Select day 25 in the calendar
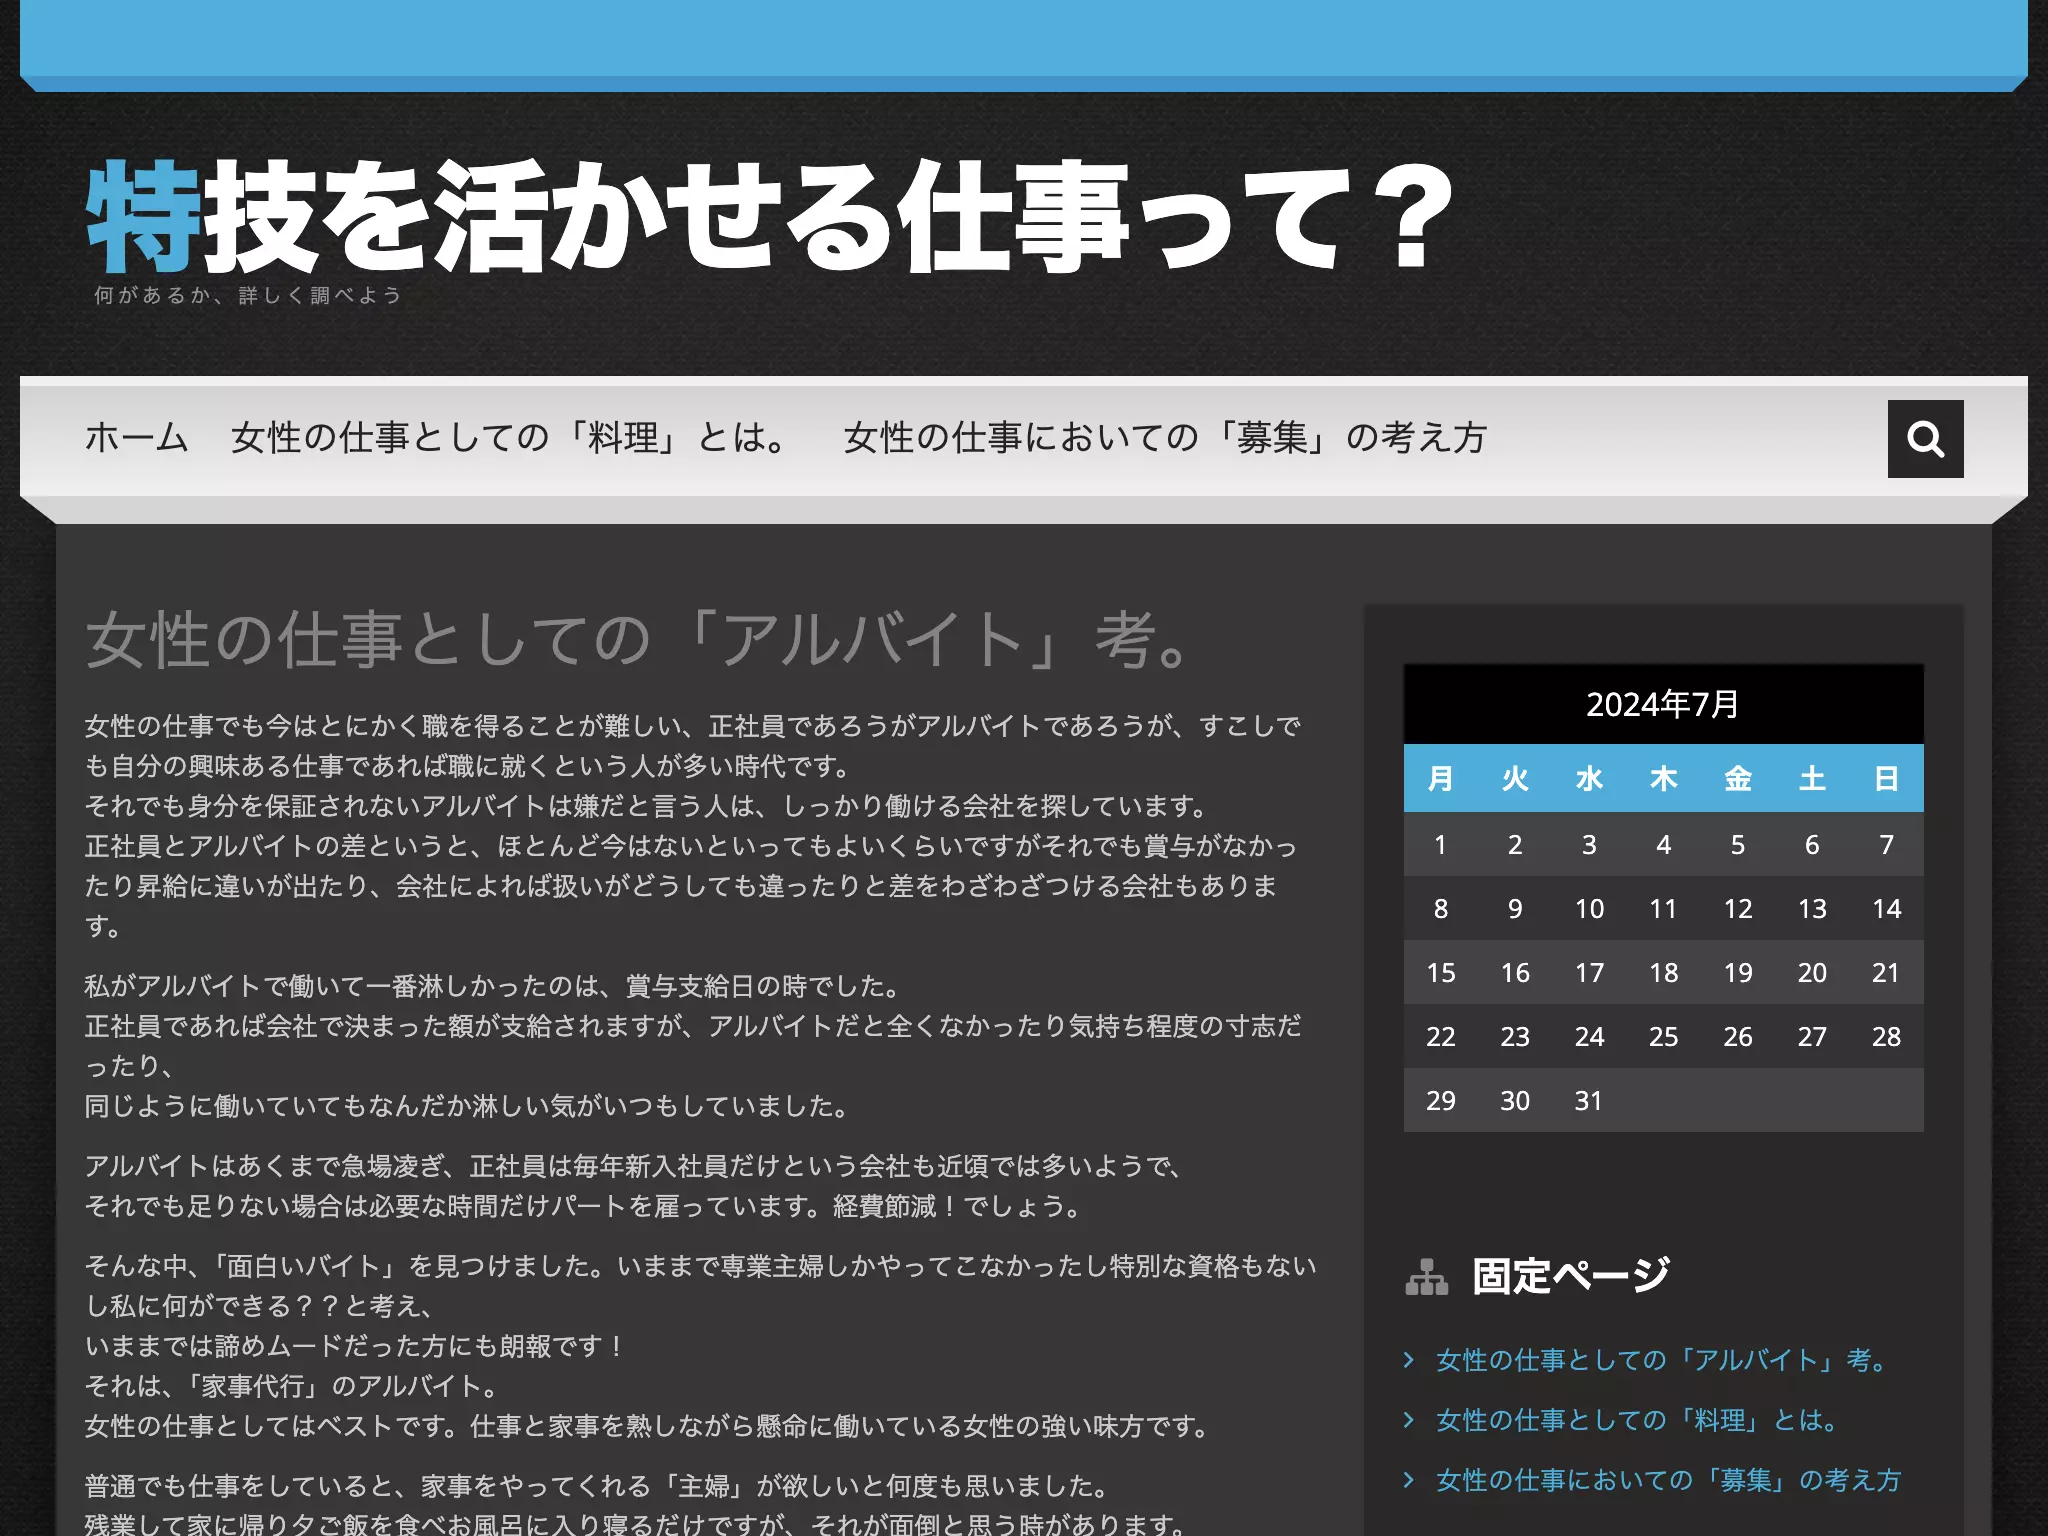This screenshot has height=1536, width=2048. [x=1663, y=1037]
